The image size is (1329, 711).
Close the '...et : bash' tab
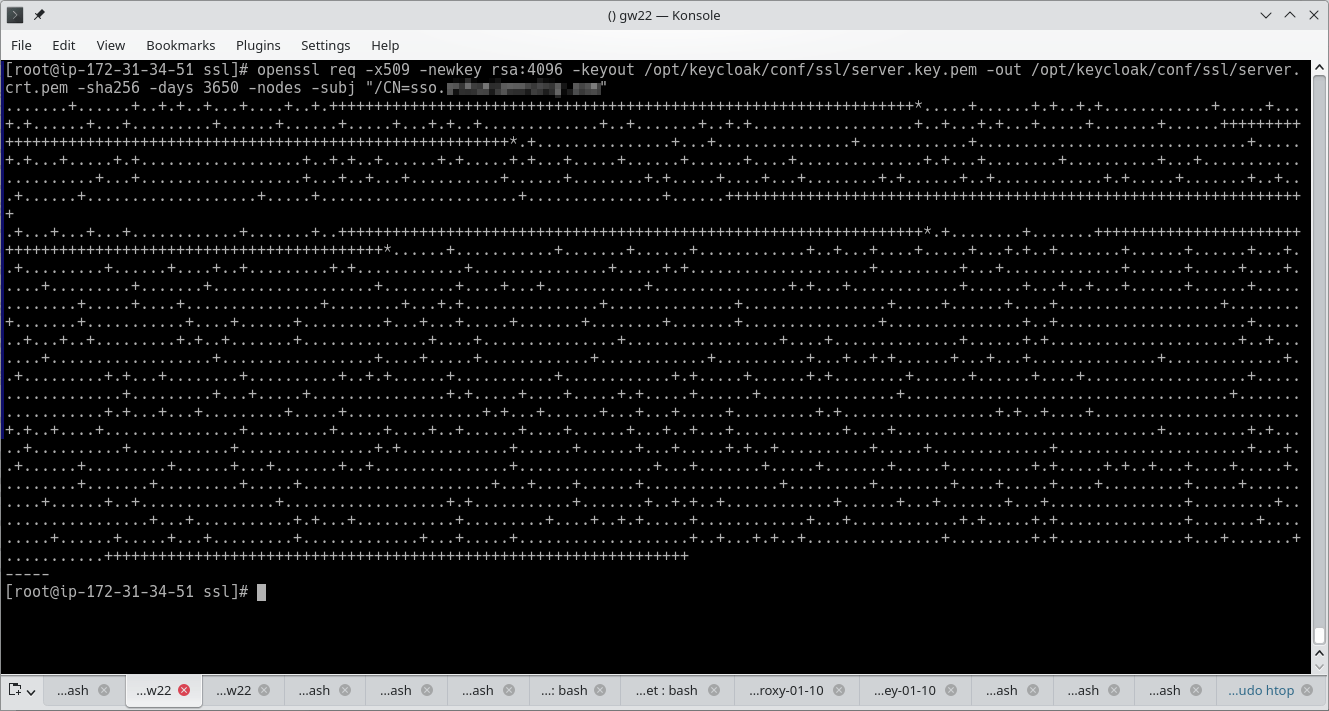[713, 690]
